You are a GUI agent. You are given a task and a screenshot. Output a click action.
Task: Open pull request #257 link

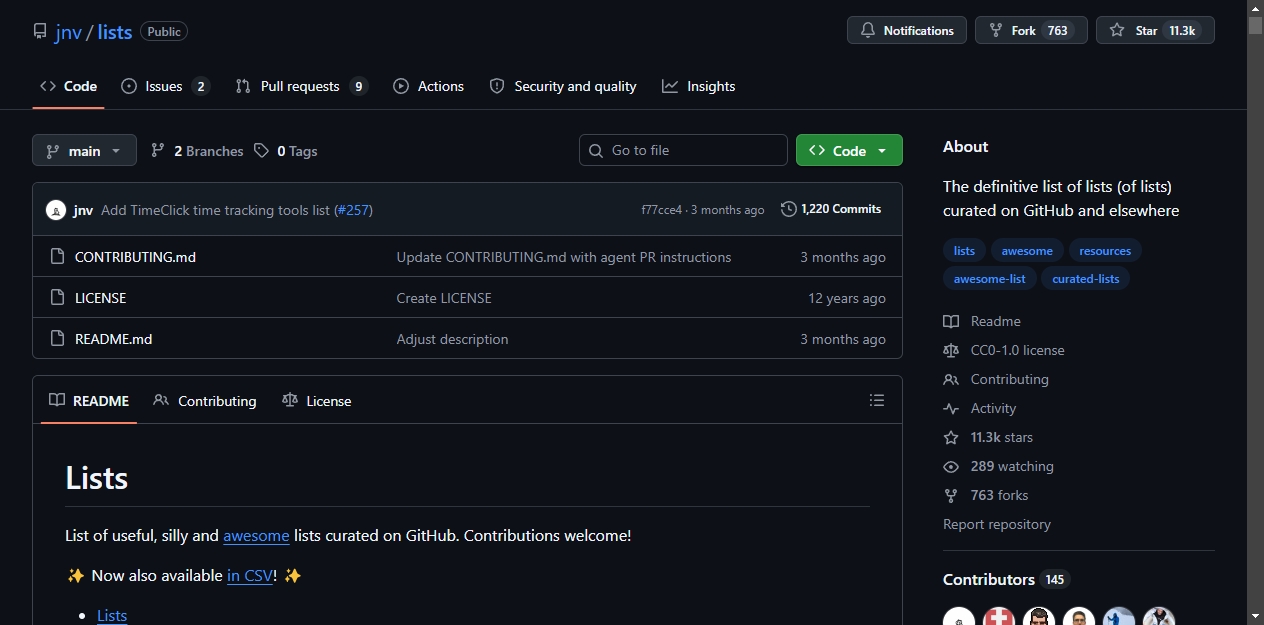click(352, 210)
